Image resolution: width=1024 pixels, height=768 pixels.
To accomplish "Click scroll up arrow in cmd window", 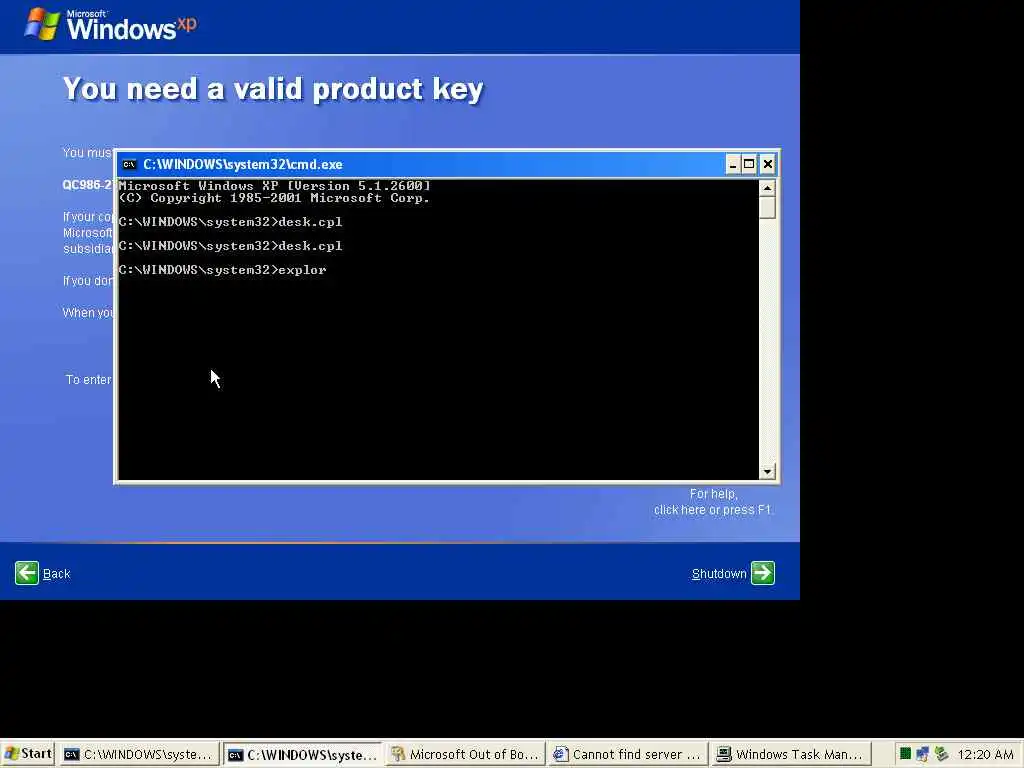I will tap(767, 188).
